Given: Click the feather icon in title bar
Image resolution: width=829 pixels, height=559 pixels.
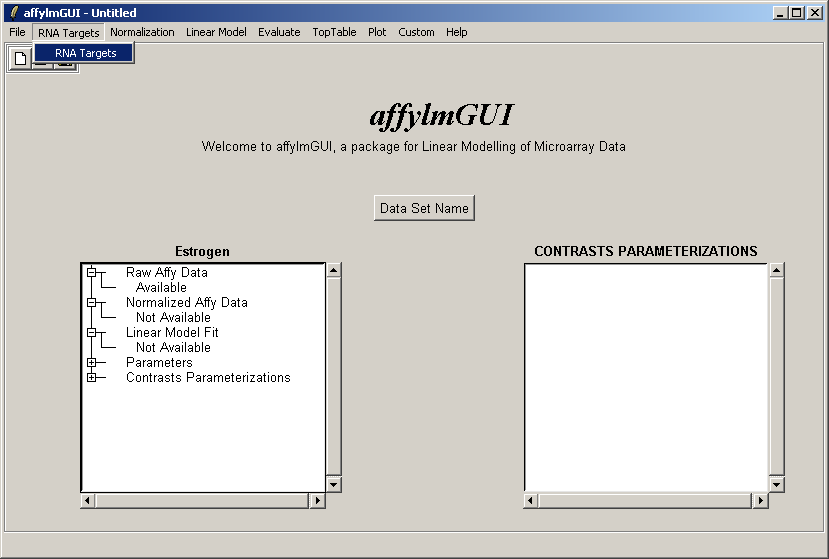Looking at the screenshot, I should [x=13, y=13].
